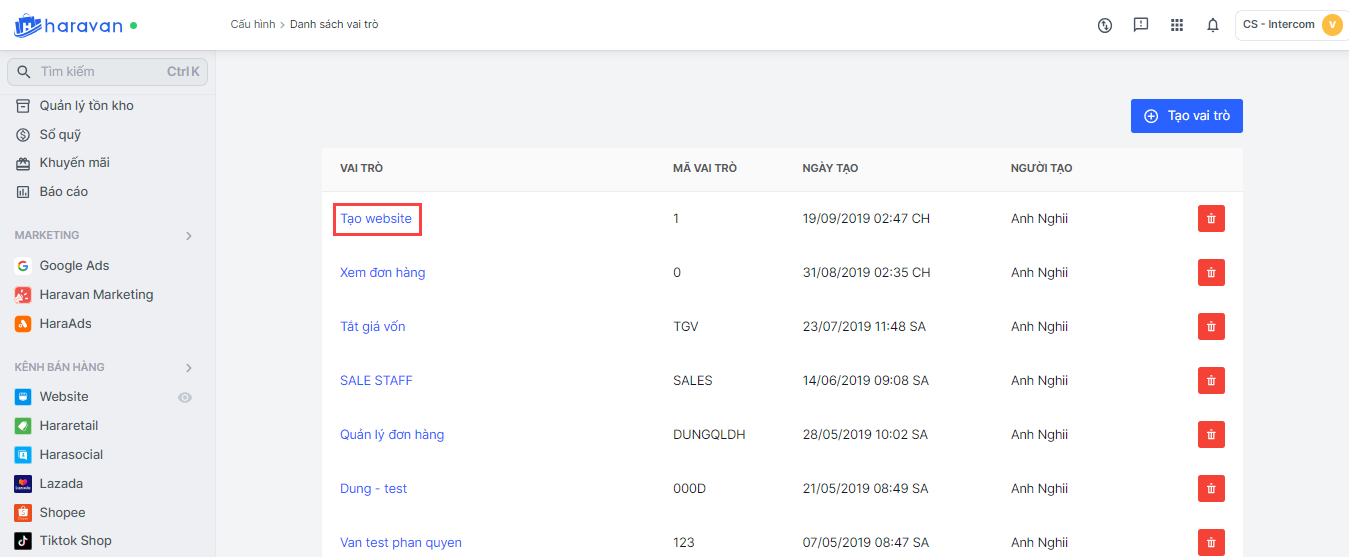1349x557 pixels.
Task: Click the V user avatar
Action: pos(1332,25)
